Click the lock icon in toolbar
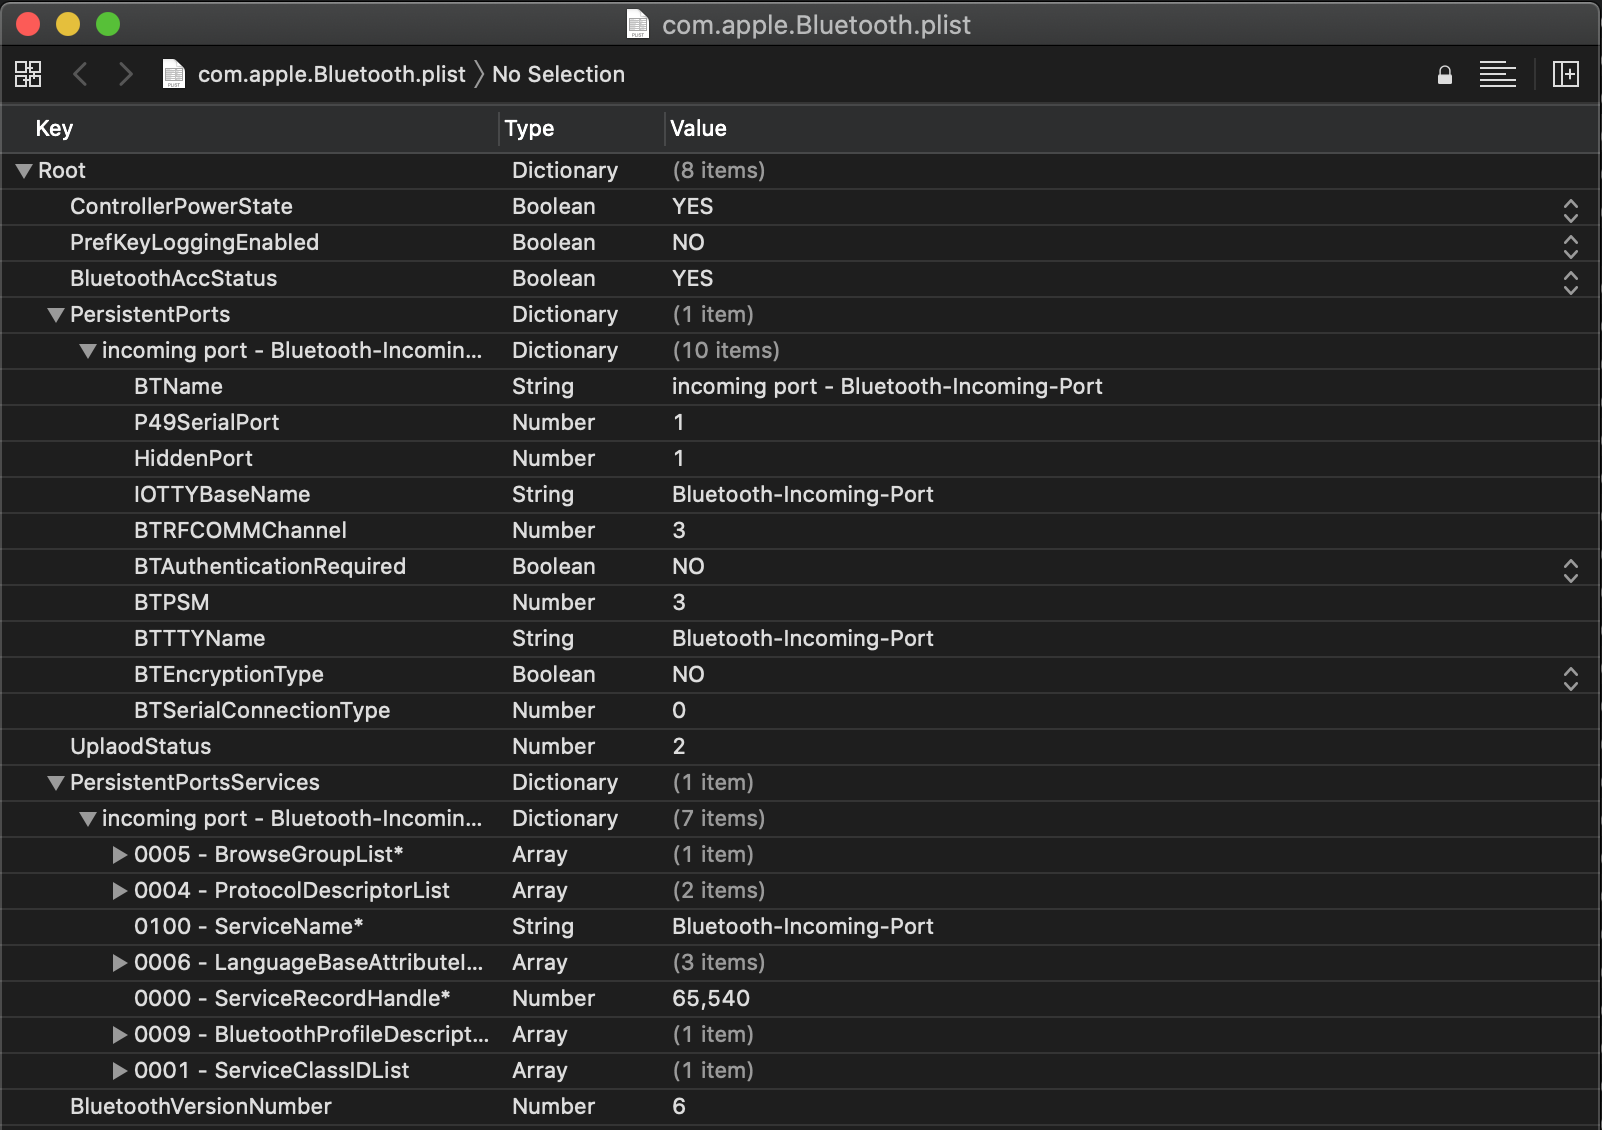 point(1444,75)
